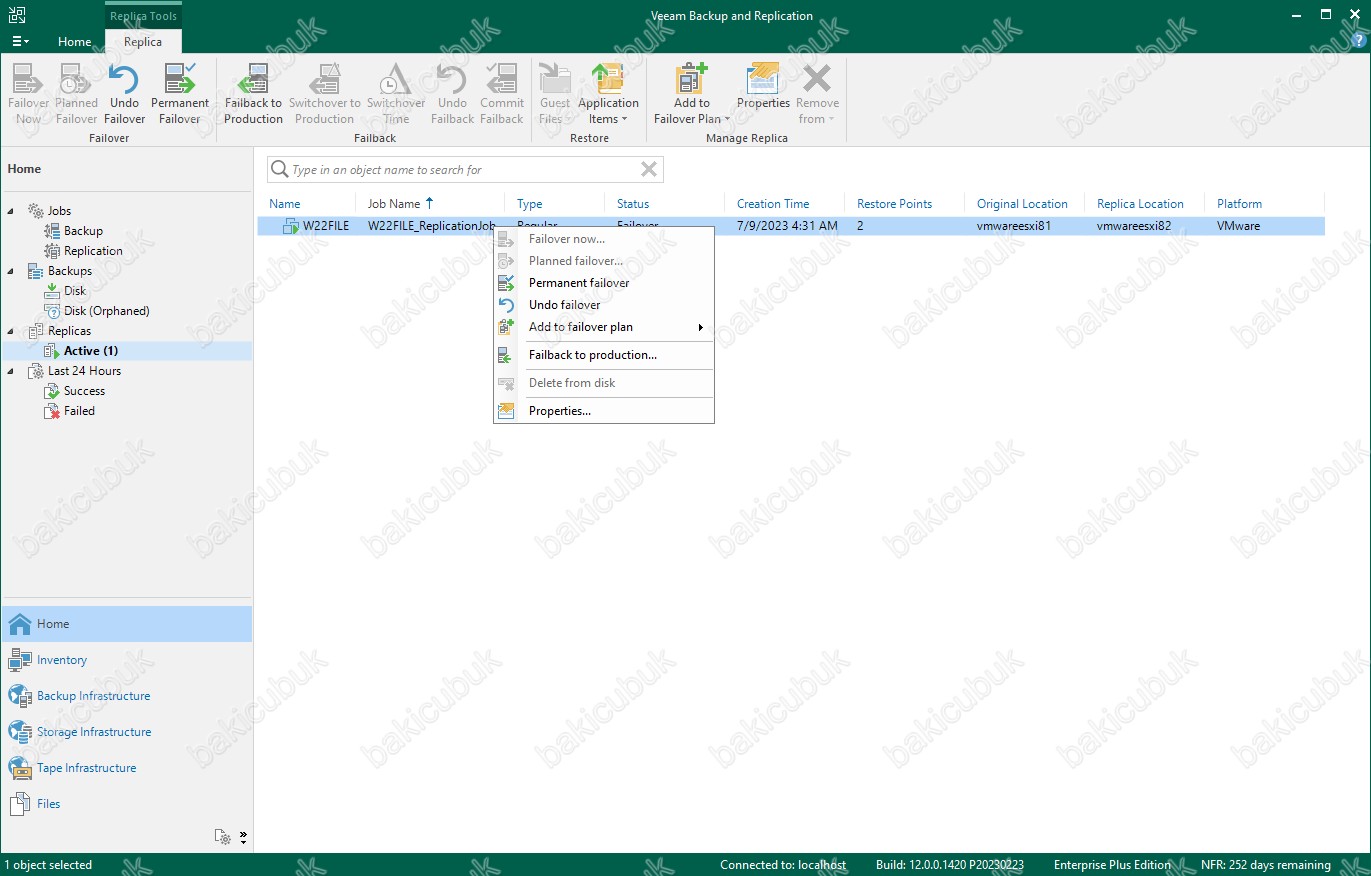Sort by the Name column header
This screenshot has width=1371, height=876.
[x=285, y=204]
